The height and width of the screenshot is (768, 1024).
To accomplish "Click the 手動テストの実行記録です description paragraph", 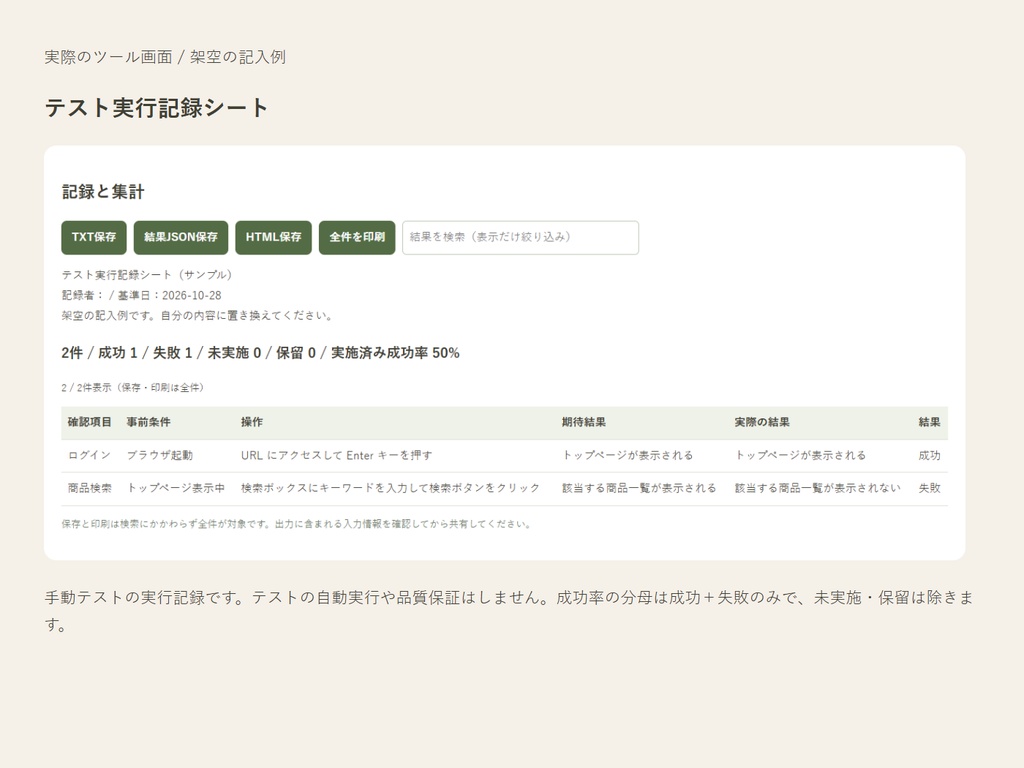I will point(509,611).
